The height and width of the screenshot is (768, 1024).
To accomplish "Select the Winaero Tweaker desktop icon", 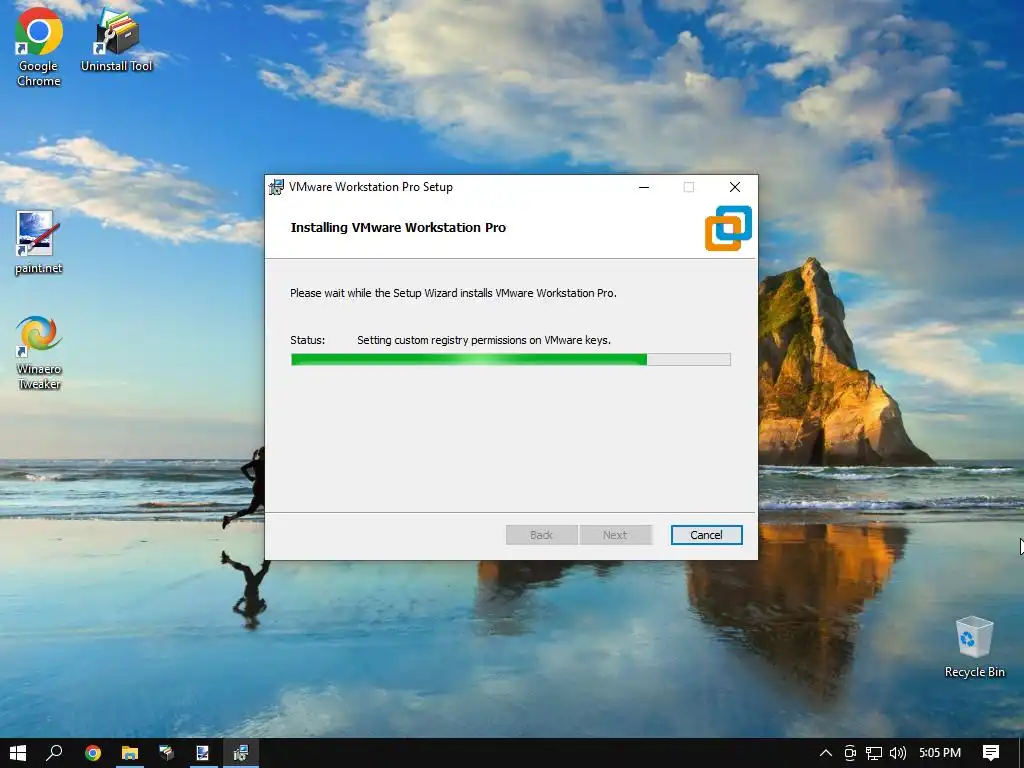I will point(39,353).
